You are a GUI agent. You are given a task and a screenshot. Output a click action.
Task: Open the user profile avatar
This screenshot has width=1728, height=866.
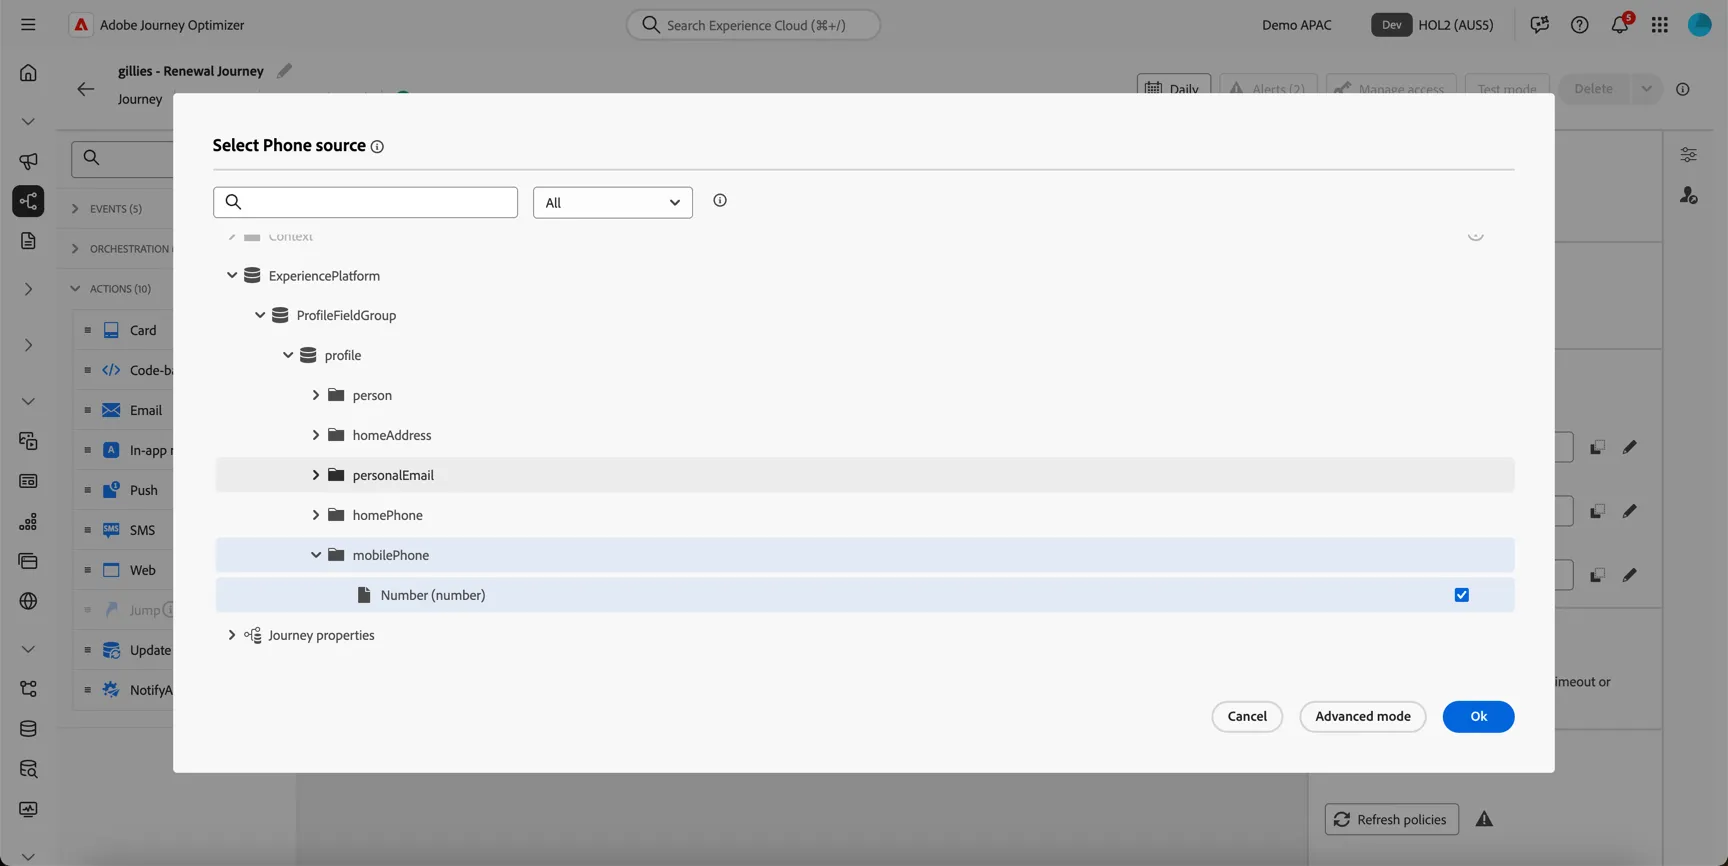1699,25
